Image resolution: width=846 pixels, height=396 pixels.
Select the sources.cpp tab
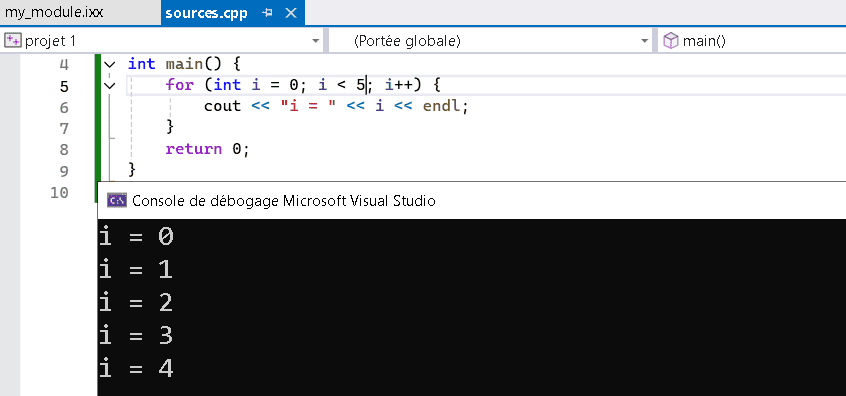pyautogui.click(x=206, y=13)
